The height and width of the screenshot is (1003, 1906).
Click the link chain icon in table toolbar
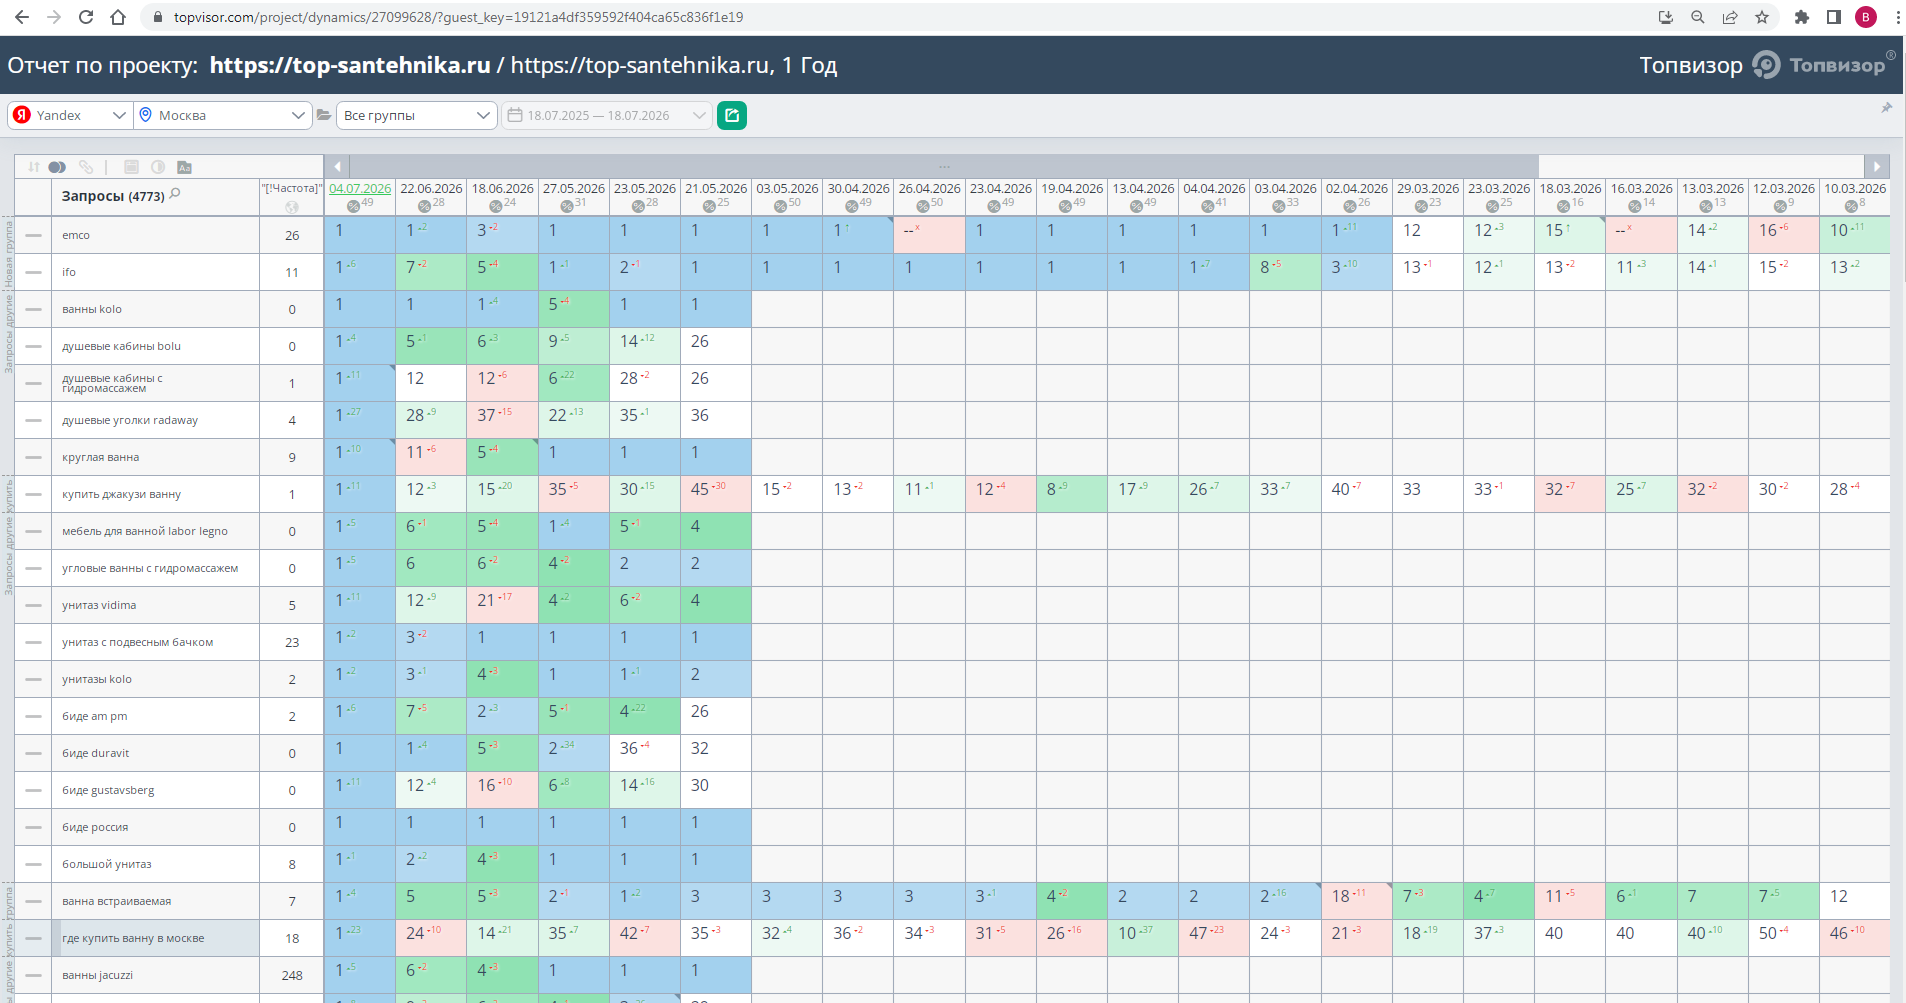(86, 167)
